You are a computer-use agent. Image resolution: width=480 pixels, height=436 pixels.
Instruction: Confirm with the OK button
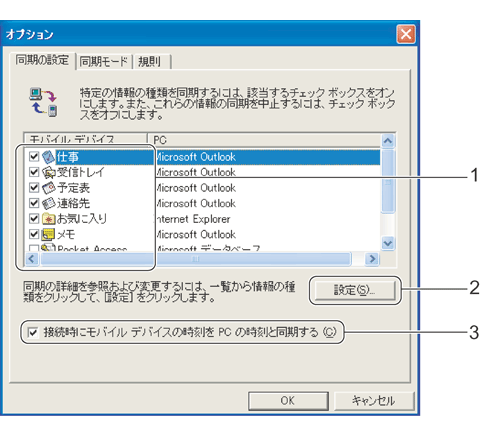tap(288, 400)
